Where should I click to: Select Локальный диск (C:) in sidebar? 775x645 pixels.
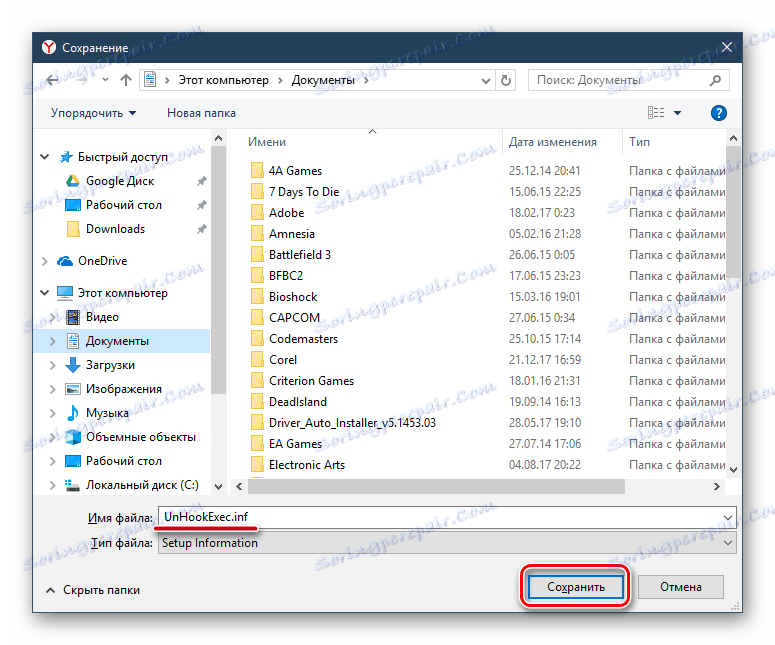142,485
